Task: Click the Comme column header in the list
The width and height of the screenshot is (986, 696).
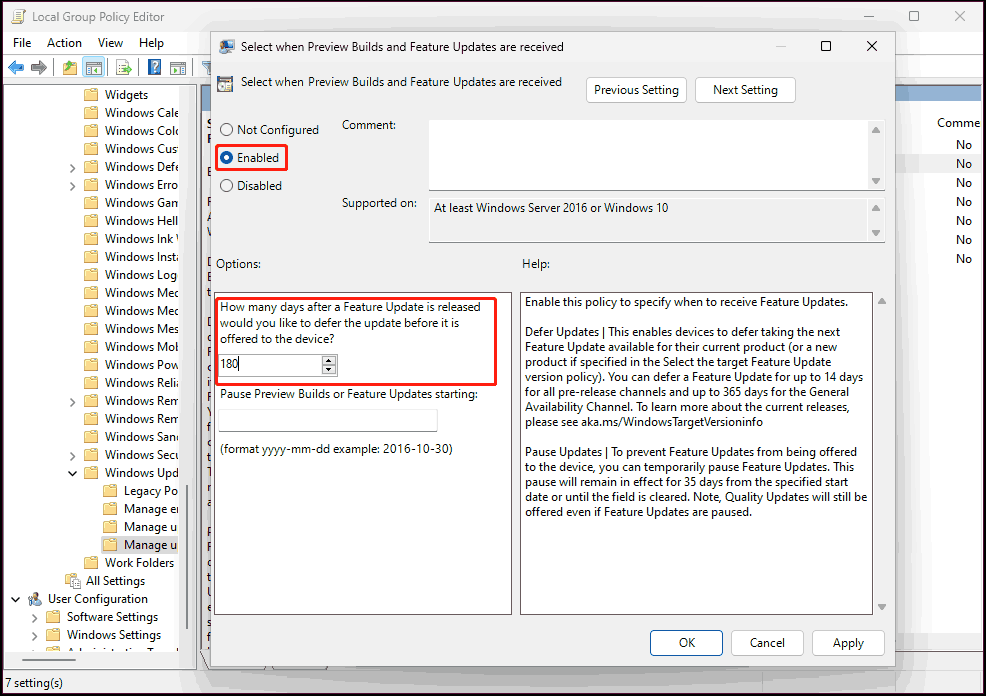Action: tap(958, 123)
